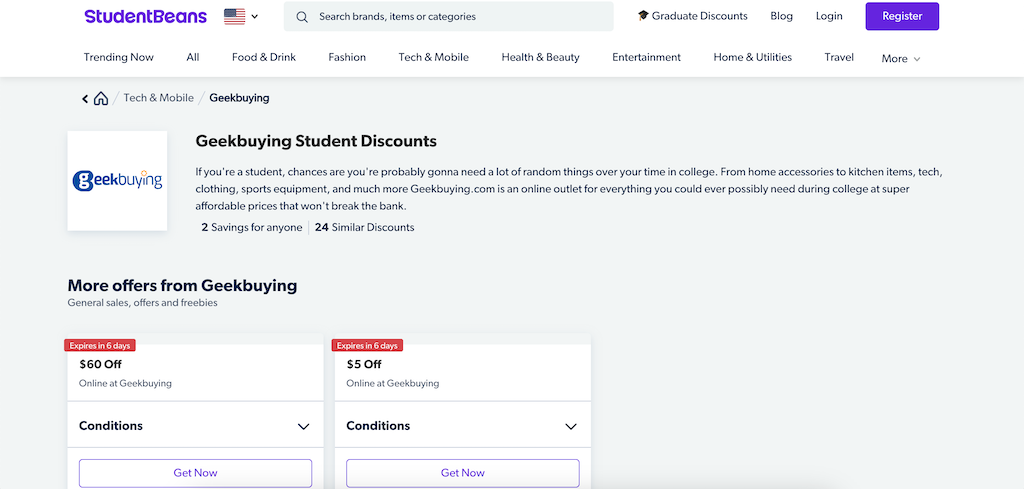1024x489 pixels.
Task: Click More offers from Geekbuying heading
Action: [x=182, y=285]
